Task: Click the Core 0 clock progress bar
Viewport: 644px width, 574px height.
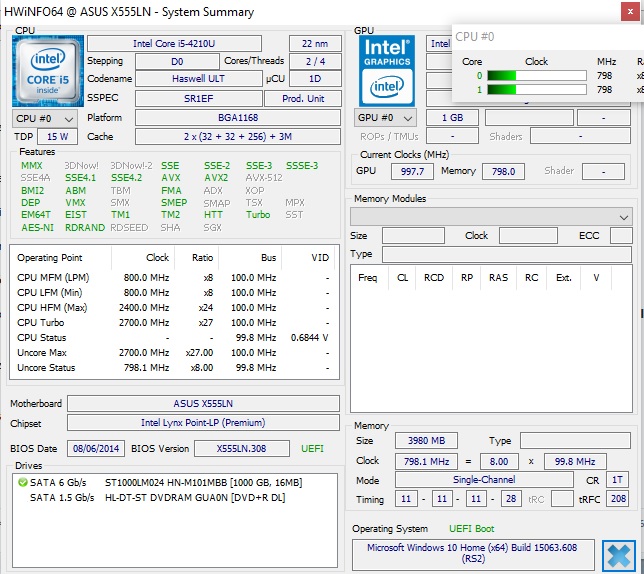Action: (x=537, y=76)
